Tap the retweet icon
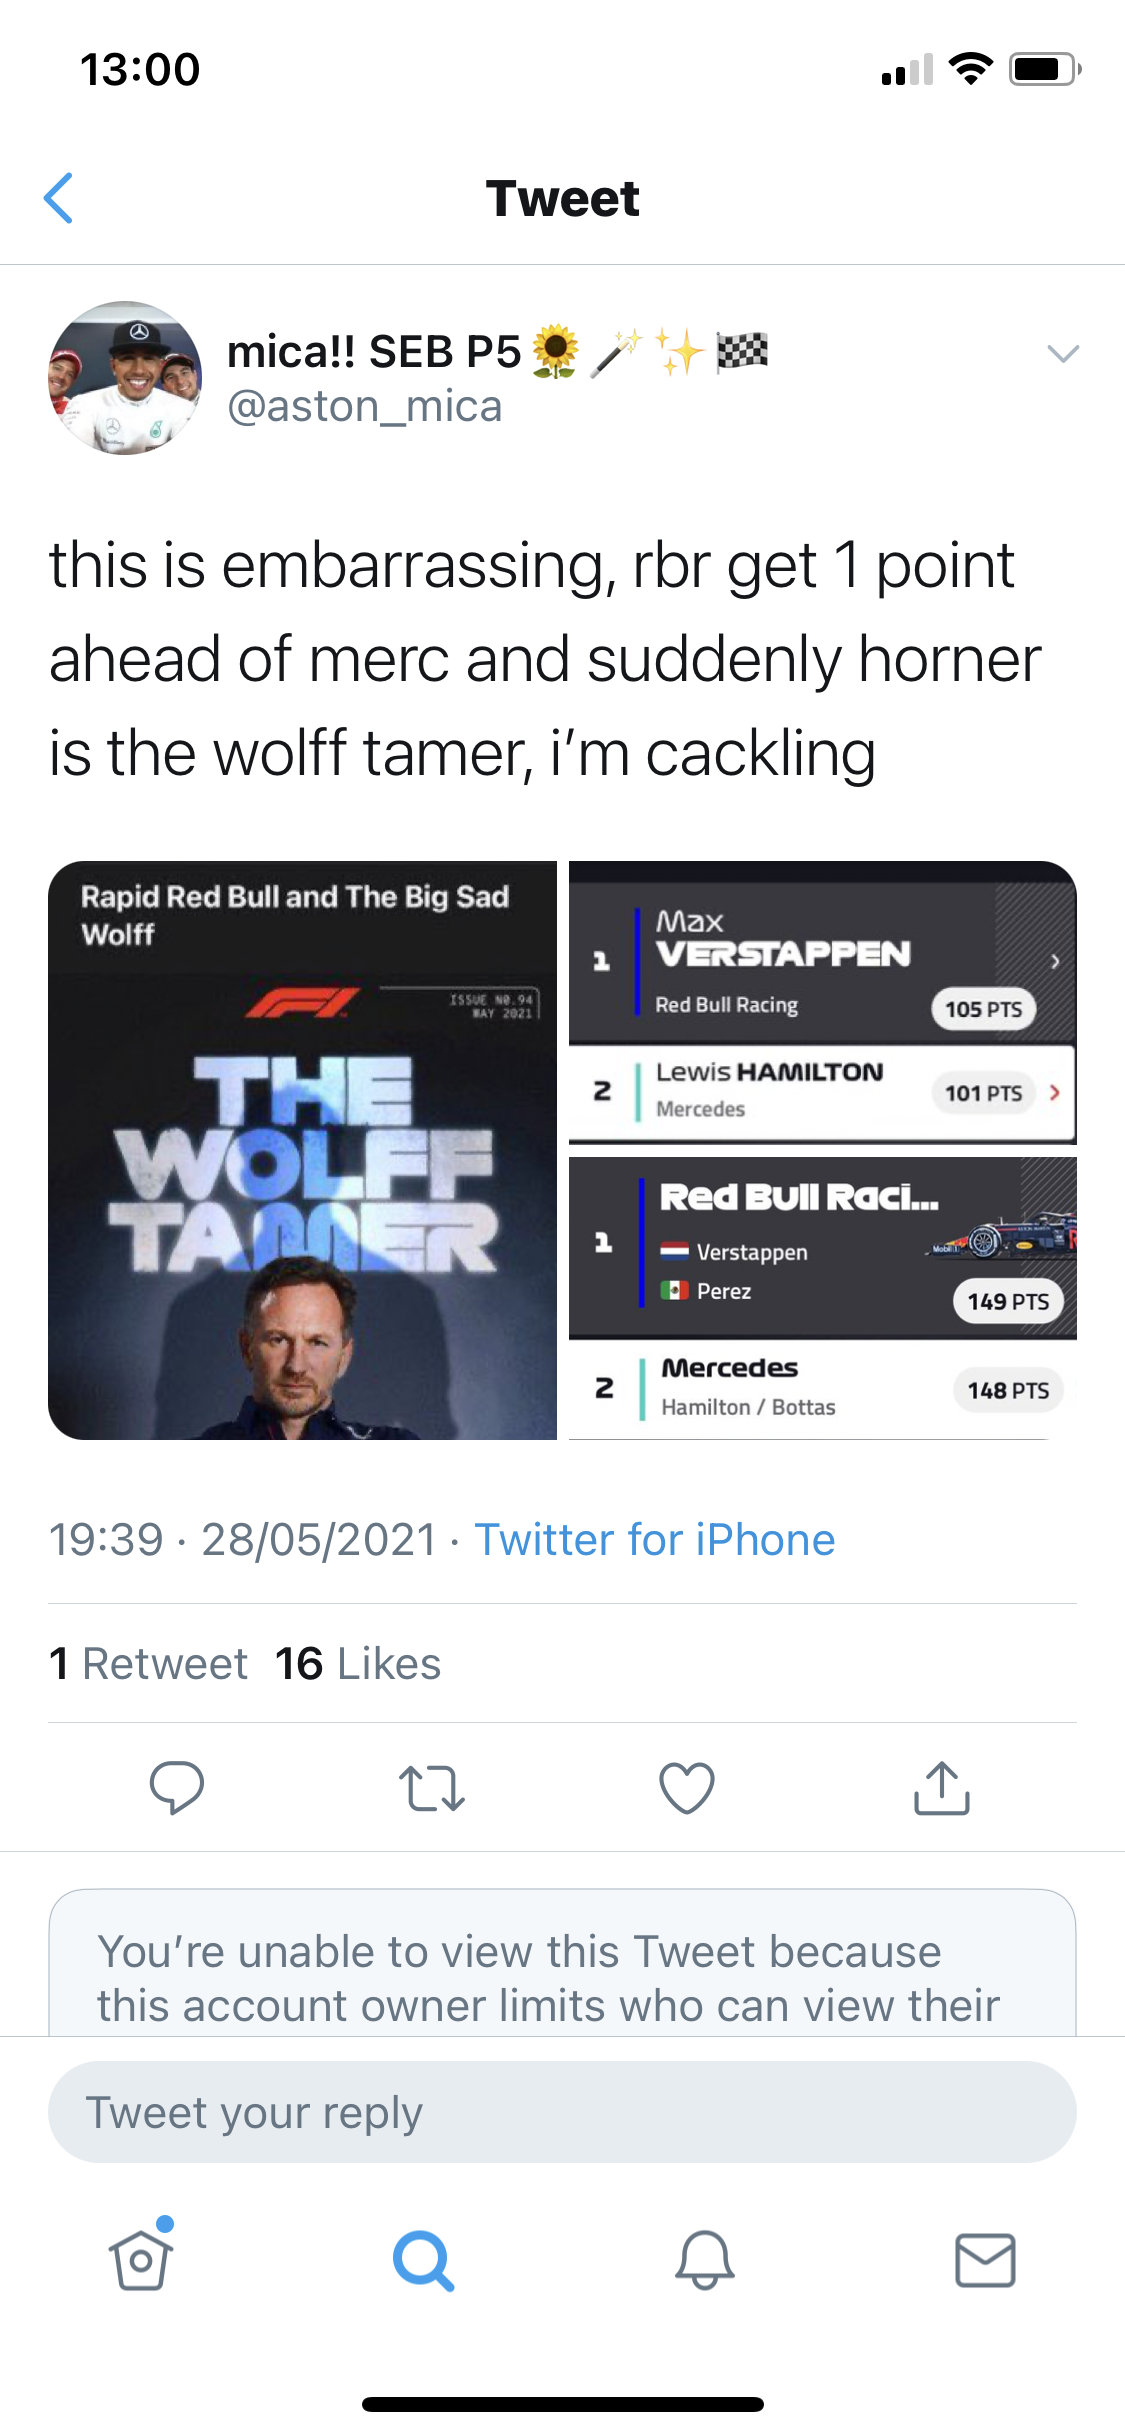 pyautogui.click(x=431, y=1788)
